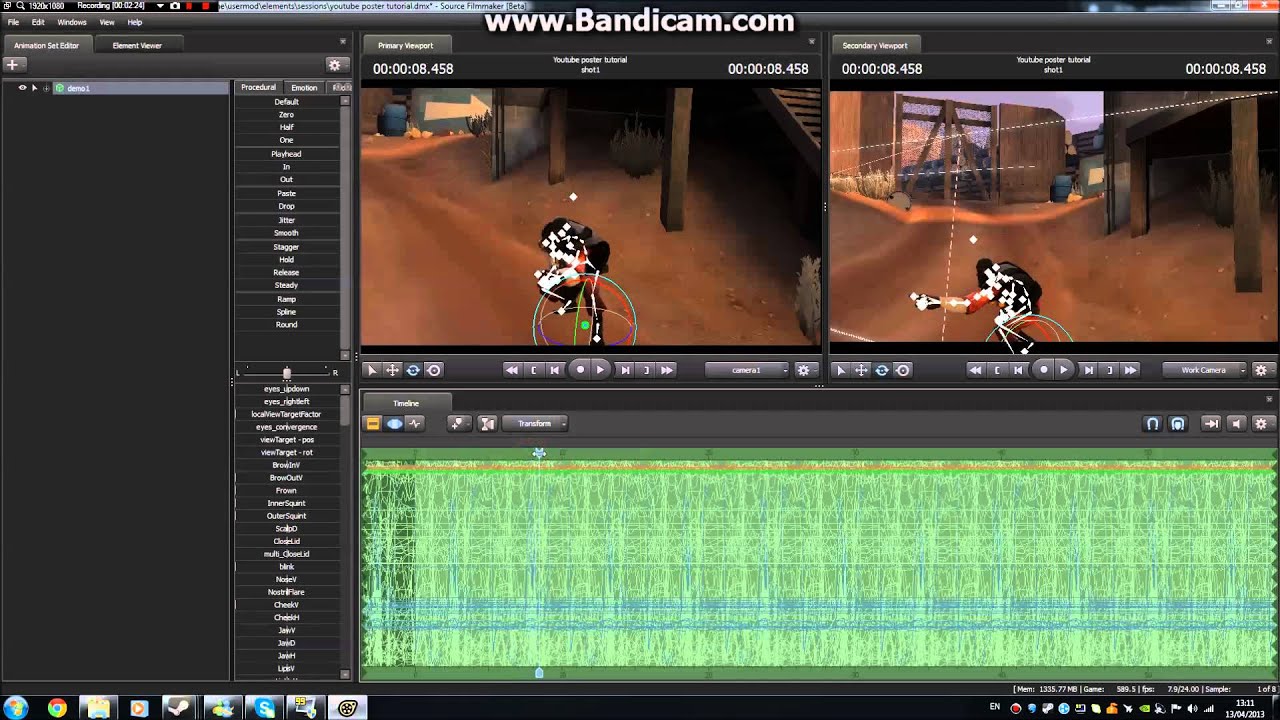Click the Primary Viewport tab
Viewport: 1280px width, 720px height.
tap(406, 45)
